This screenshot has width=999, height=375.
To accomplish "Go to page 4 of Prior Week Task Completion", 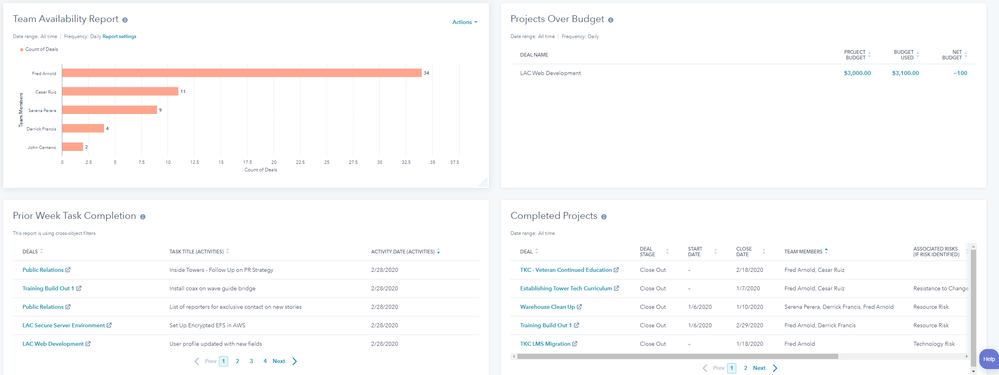I will (265, 361).
